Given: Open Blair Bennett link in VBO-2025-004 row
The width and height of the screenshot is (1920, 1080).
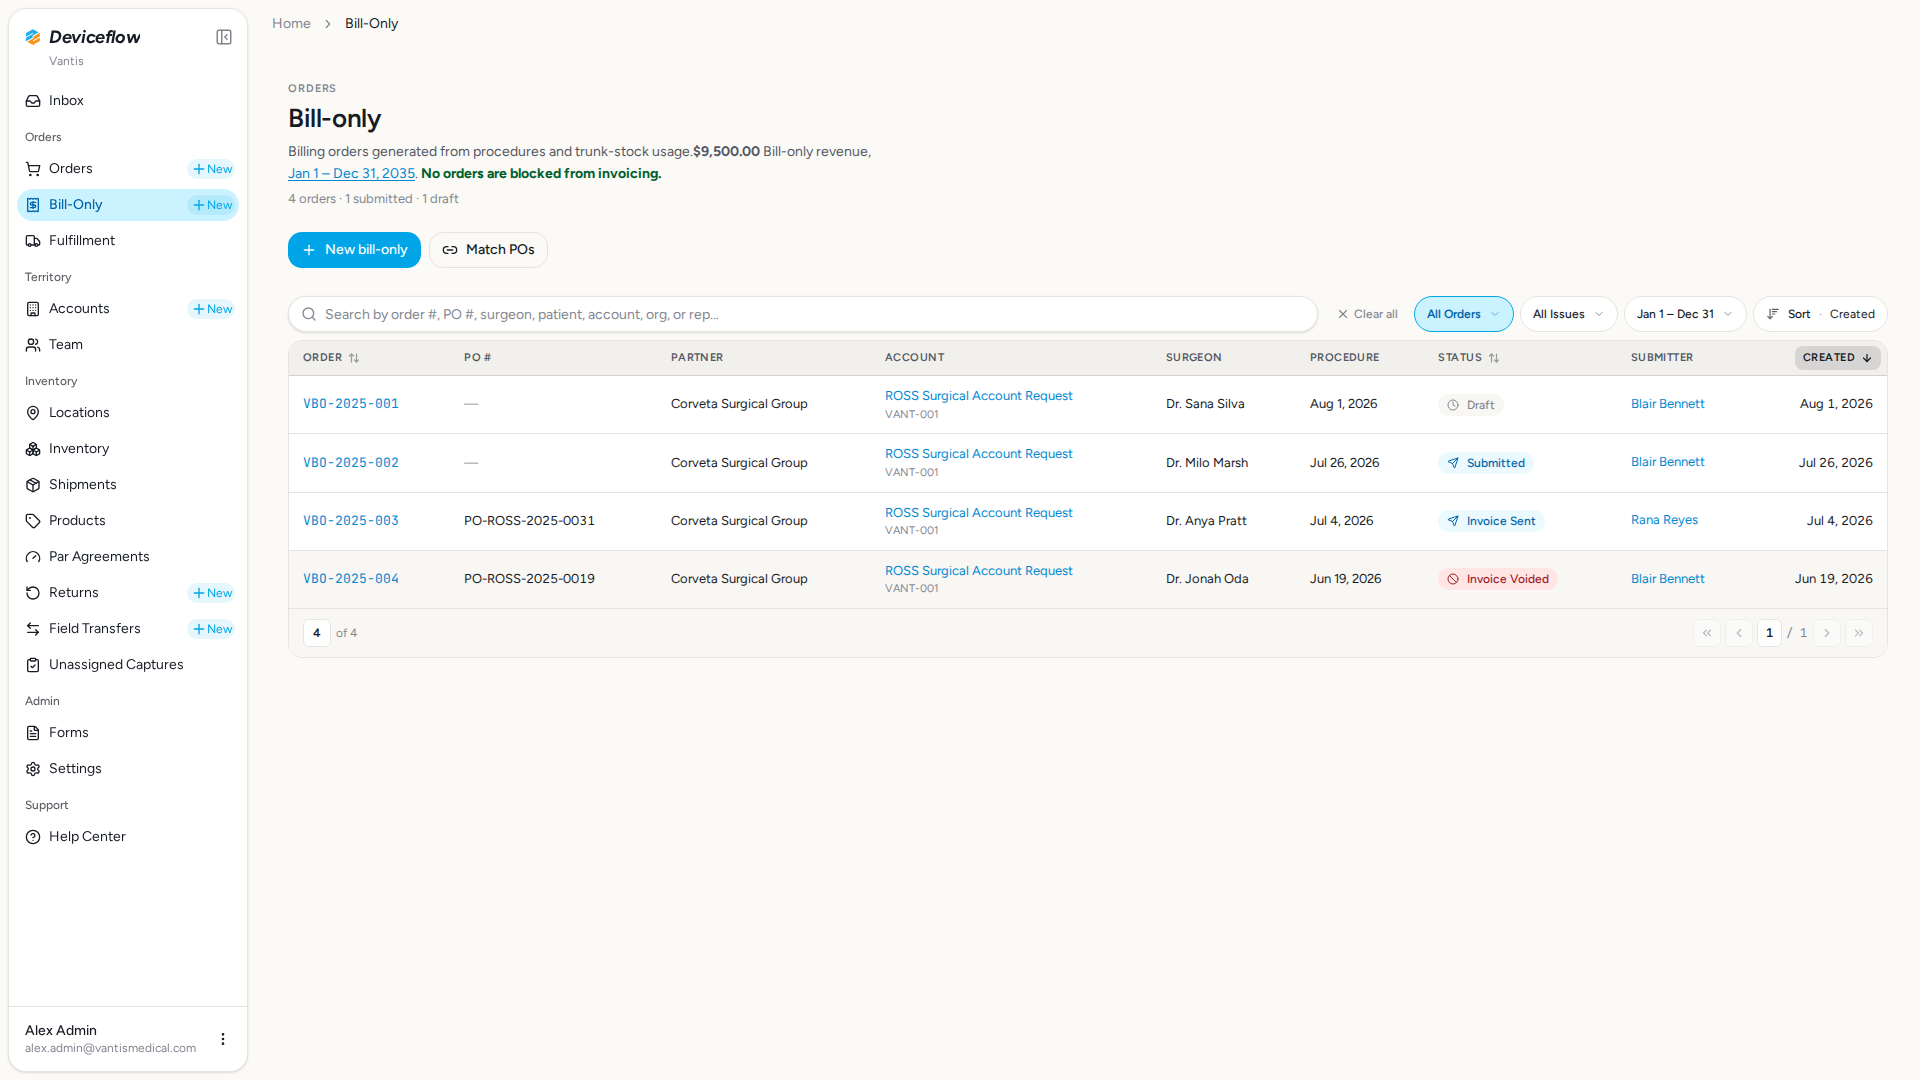Looking at the screenshot, I should click(1667, 579).
